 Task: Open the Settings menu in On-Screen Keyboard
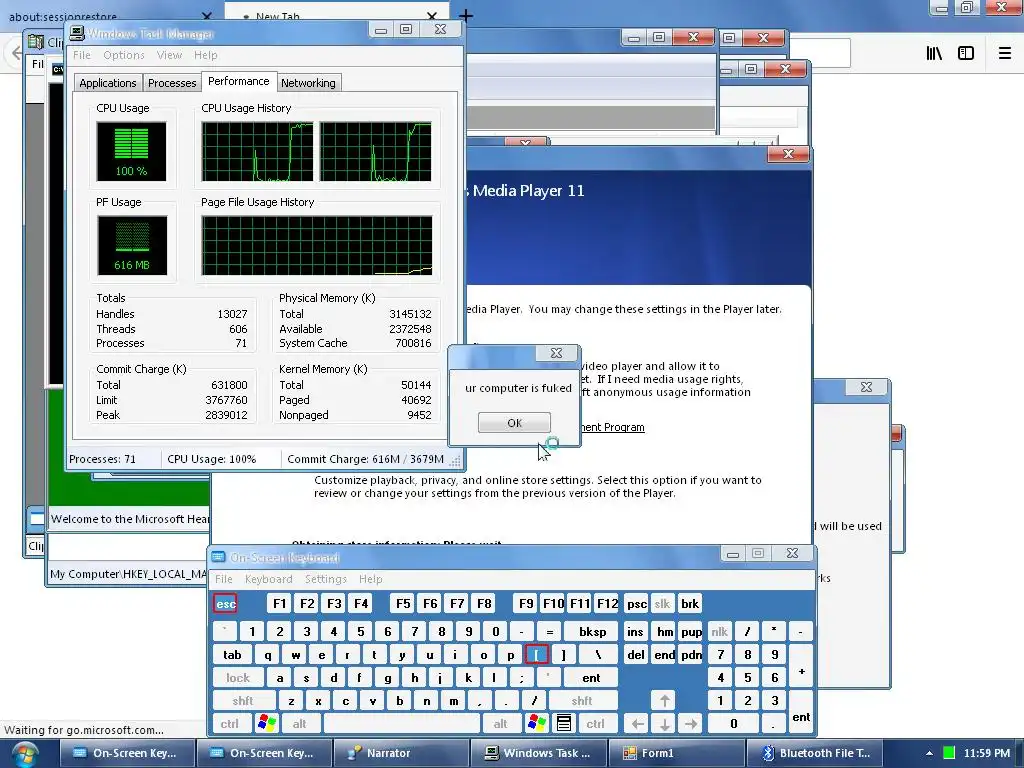(x=325, y=579)
